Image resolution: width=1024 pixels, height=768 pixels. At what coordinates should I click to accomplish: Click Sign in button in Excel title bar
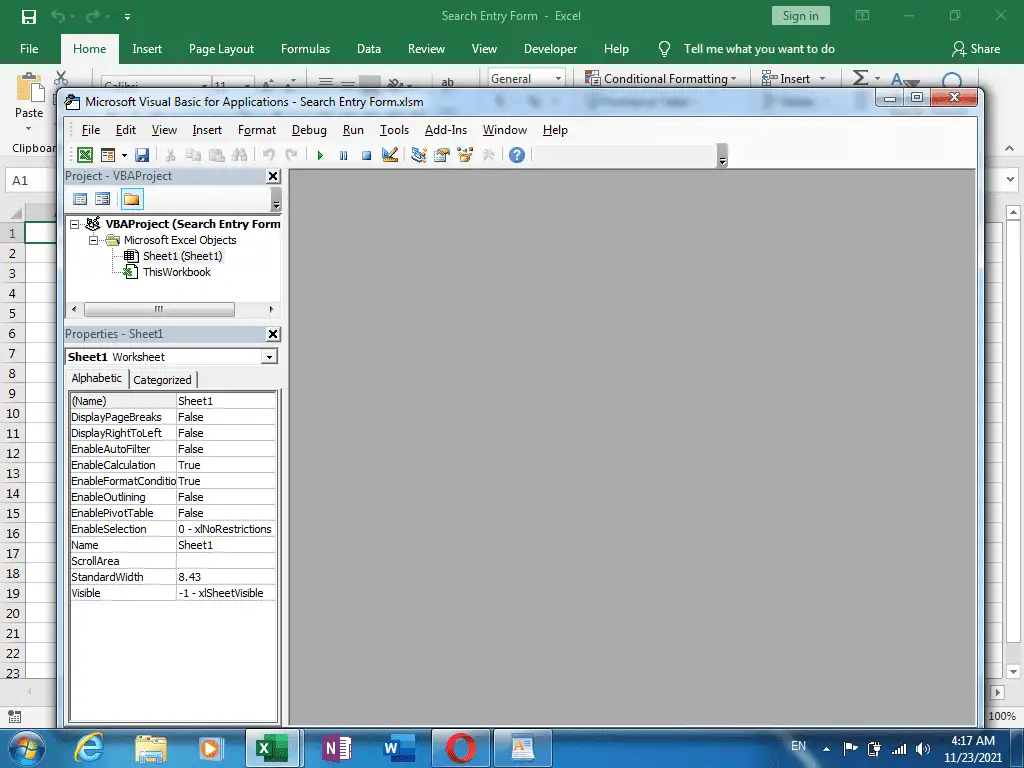[x=801, y=16]
